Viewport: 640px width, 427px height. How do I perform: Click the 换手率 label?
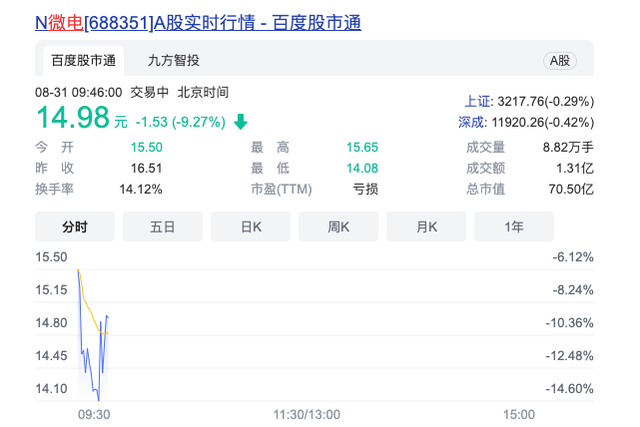click(54, 189)
